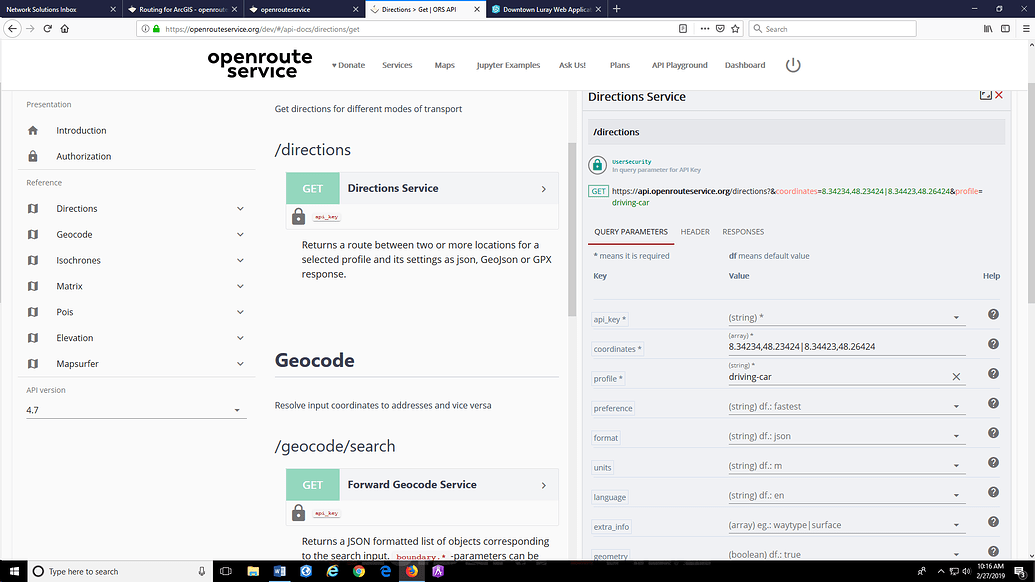Close the Directions Service panel
The height and width of the screenshot is (582, 1035).
coord(999,95)
